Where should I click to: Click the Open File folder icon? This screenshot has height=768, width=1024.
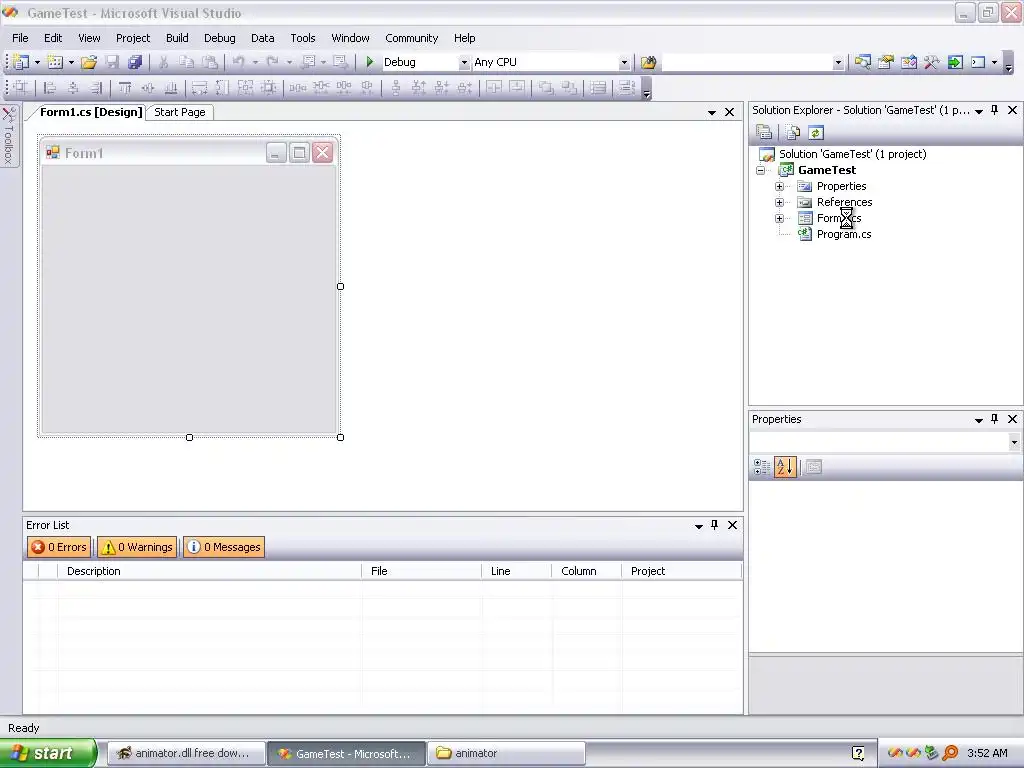pos(89,62)
